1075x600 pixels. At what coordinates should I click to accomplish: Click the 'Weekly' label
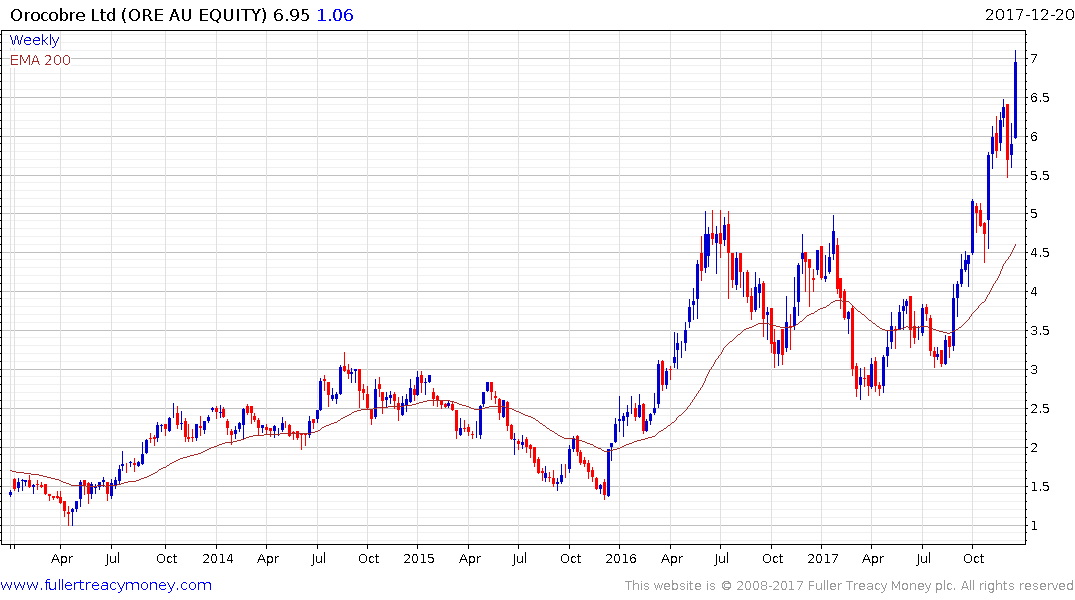(x=34, y=40)
